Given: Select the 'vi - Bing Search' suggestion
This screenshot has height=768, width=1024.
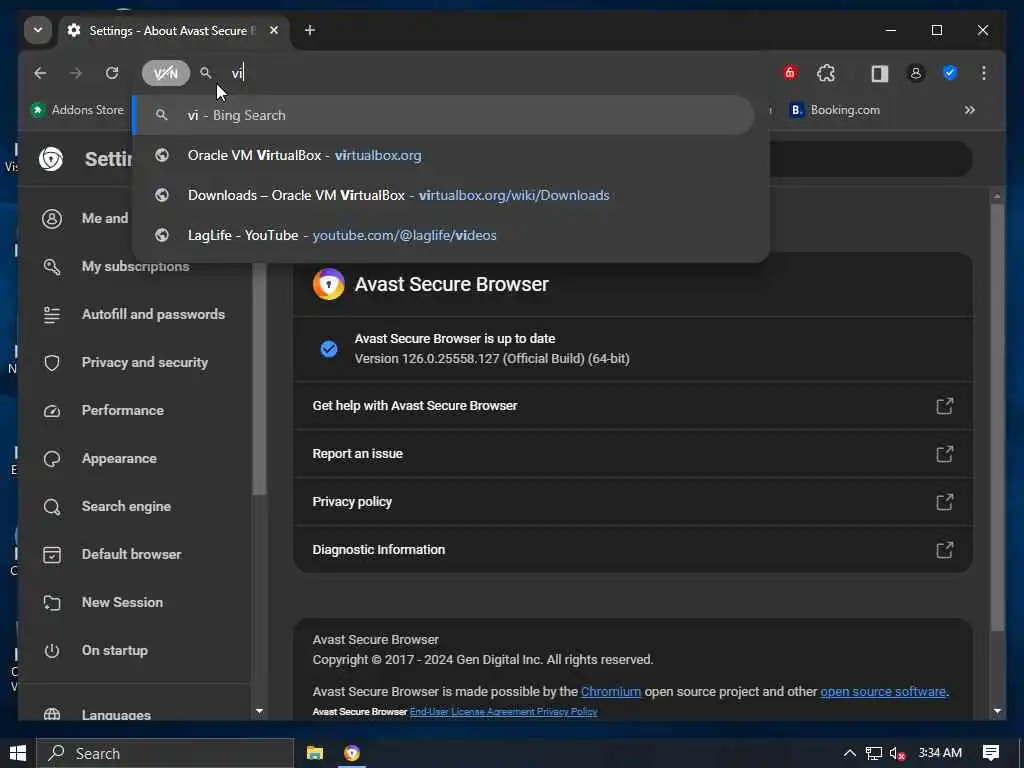Looking at the screenshot, I should coord(444,115).
